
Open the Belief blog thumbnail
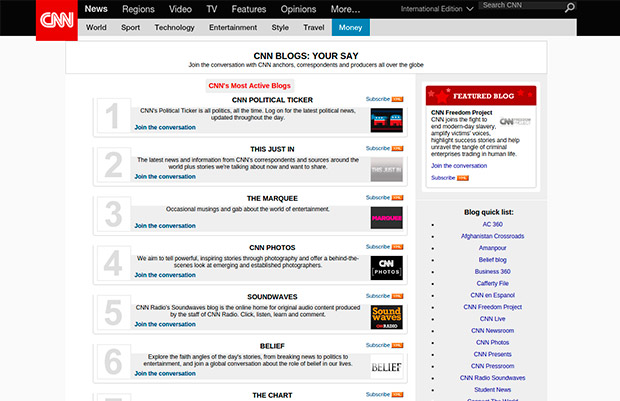click(386, 367)
